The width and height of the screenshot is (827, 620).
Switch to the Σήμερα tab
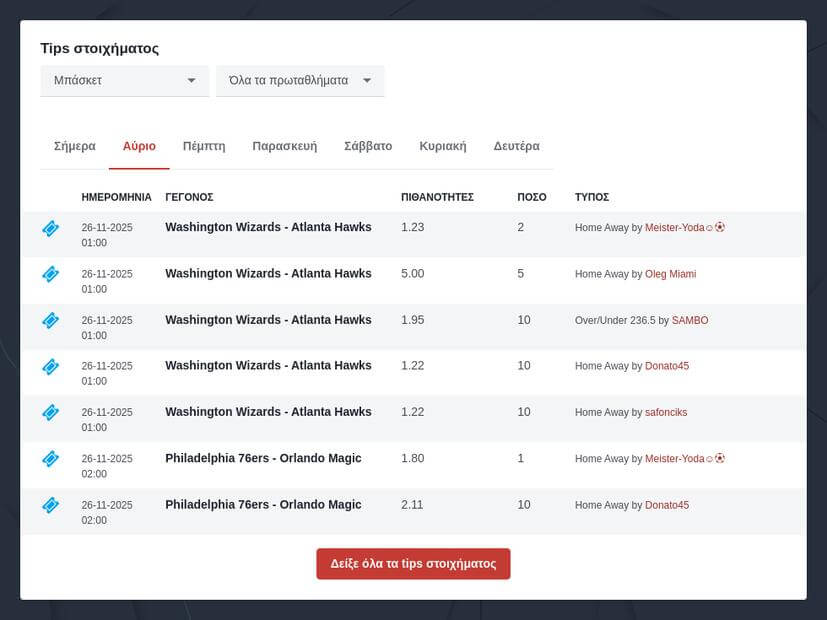75,146
